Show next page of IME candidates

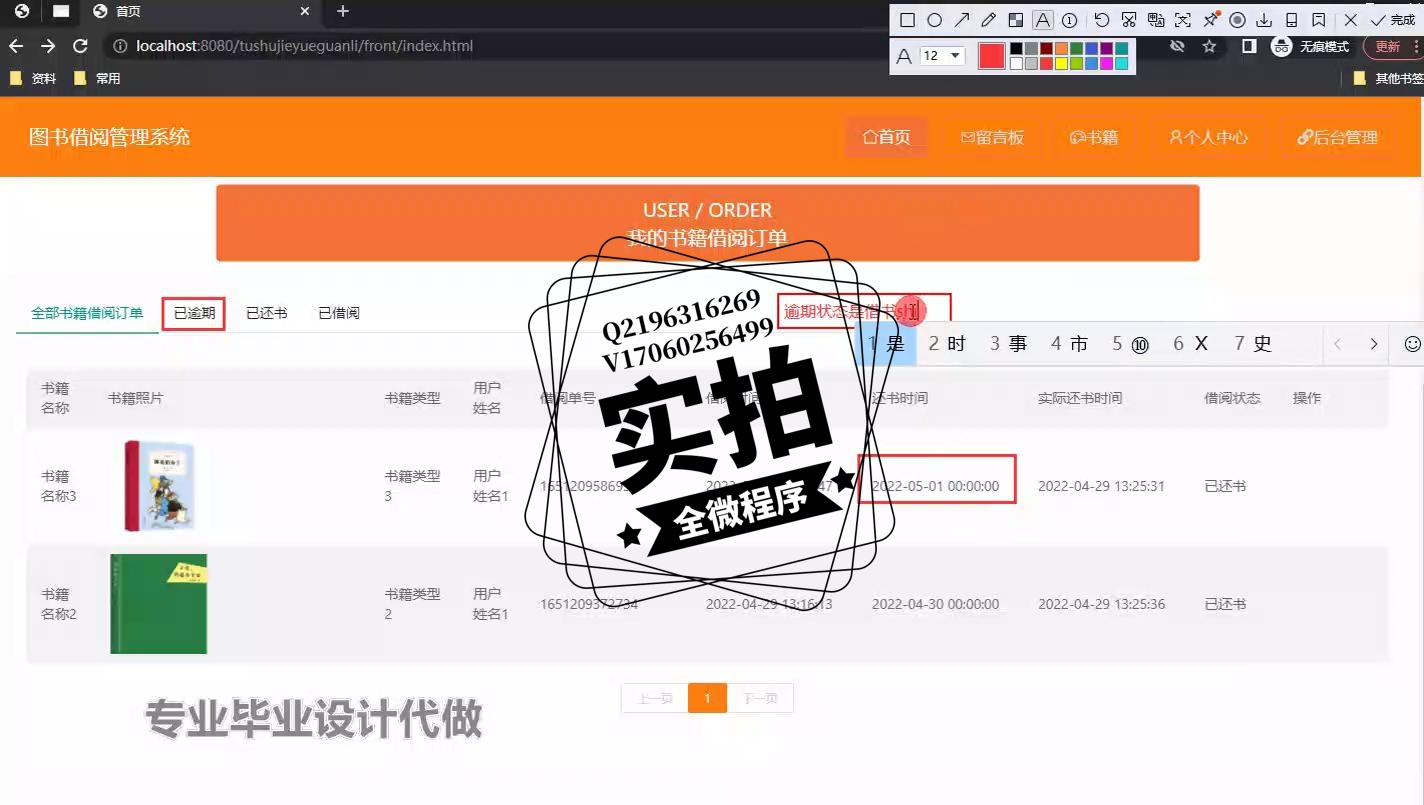click(x=1374, y=344)
